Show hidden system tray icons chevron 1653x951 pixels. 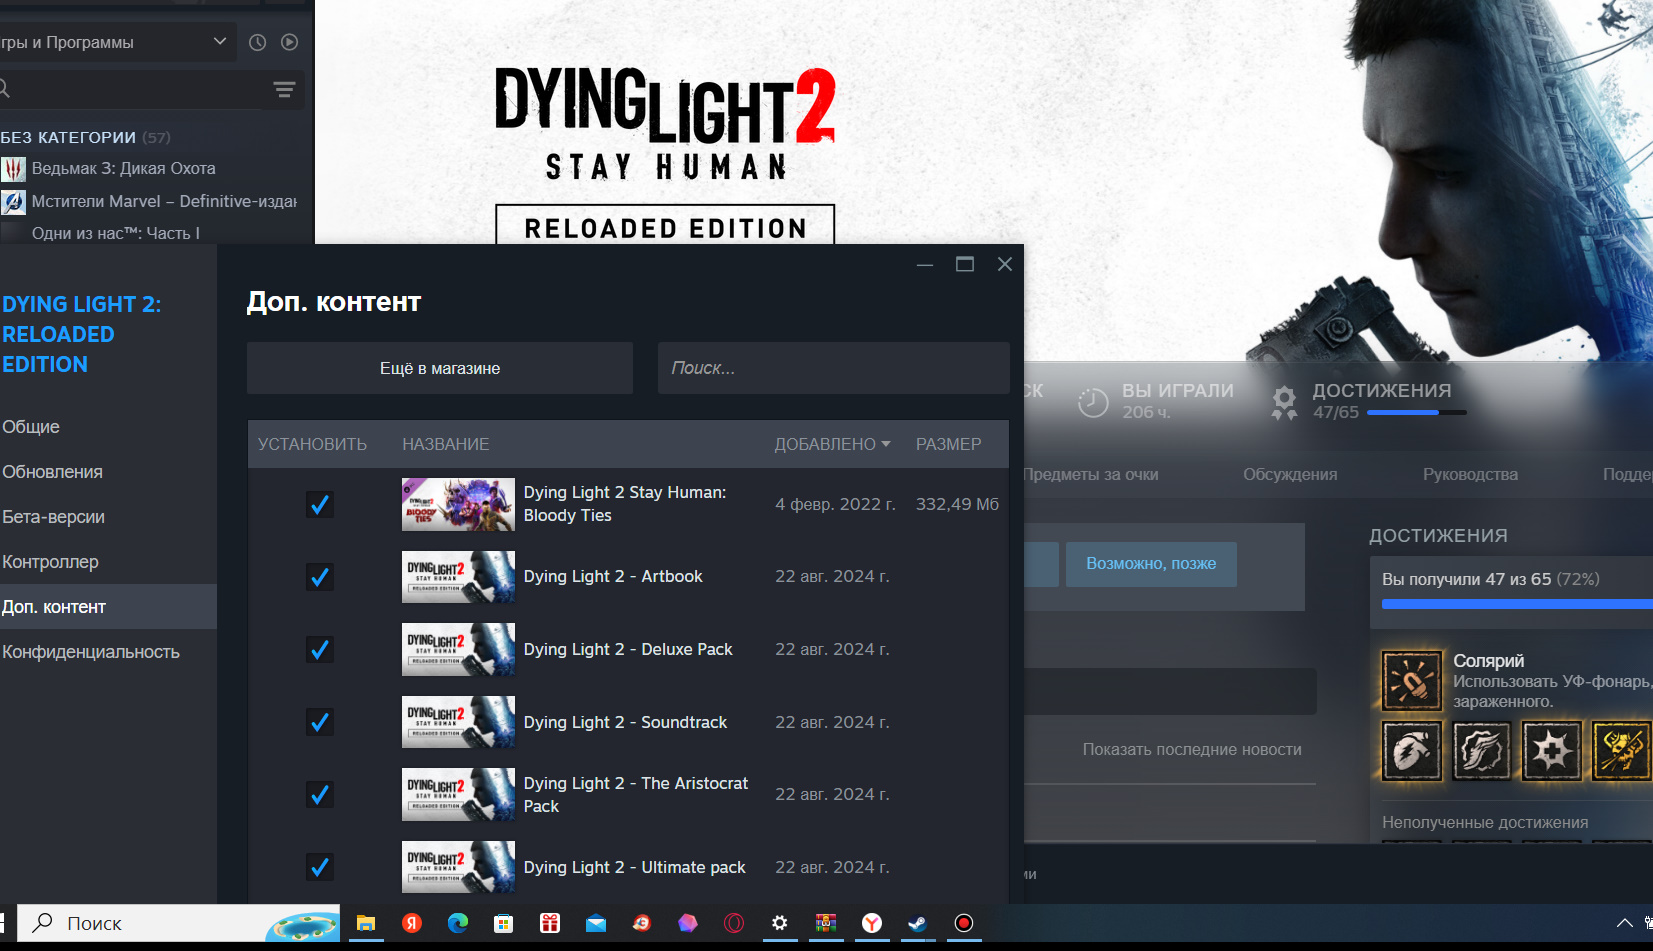tap(1625, 923)
